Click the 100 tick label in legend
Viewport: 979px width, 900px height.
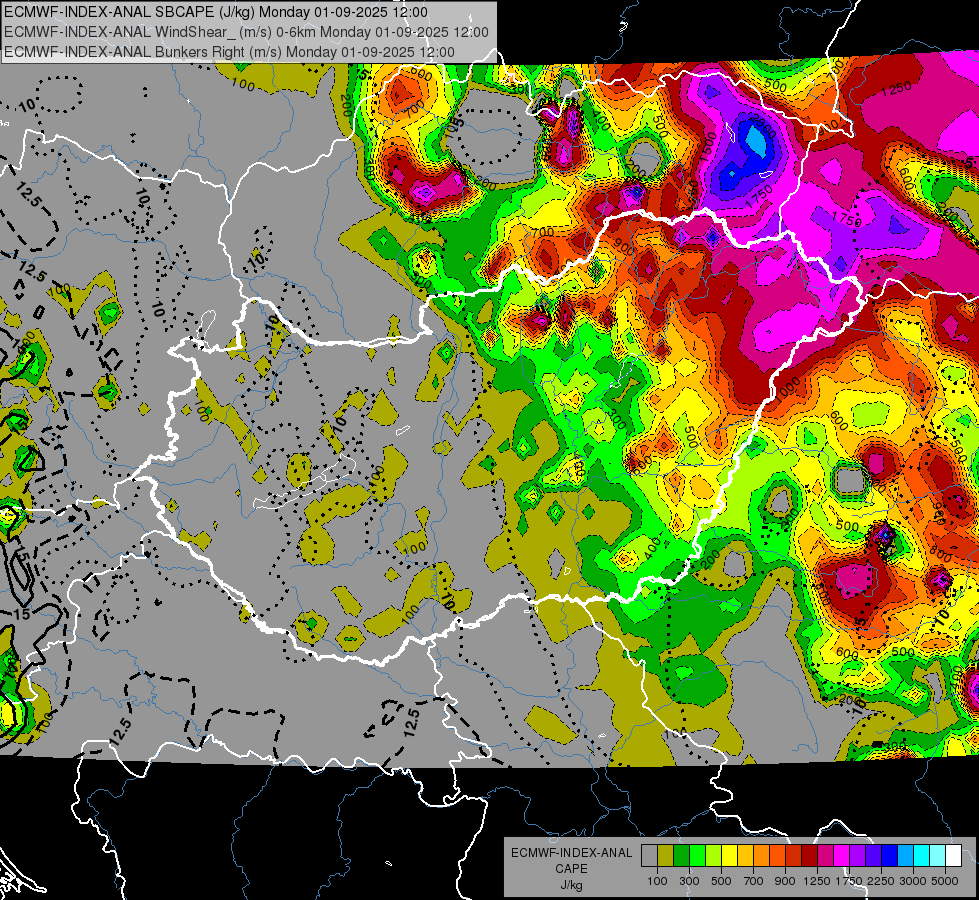(x=657, y=881)
